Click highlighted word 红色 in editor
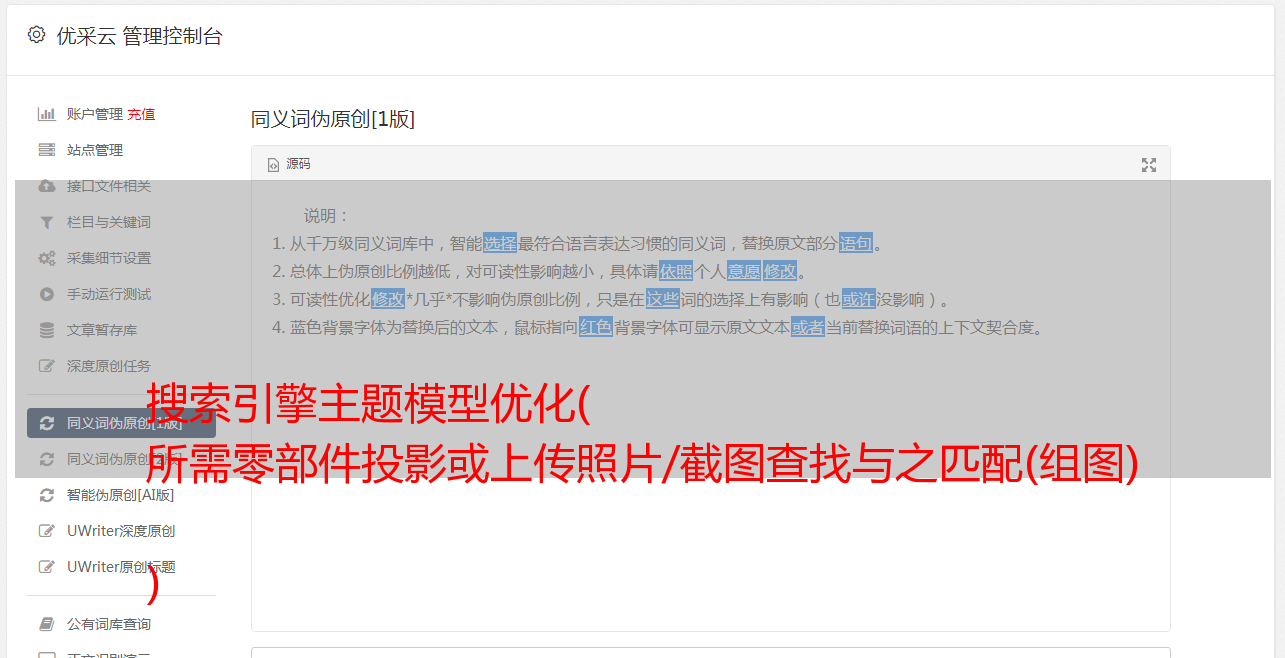The image size is (1285, 658). click(596, 327)
